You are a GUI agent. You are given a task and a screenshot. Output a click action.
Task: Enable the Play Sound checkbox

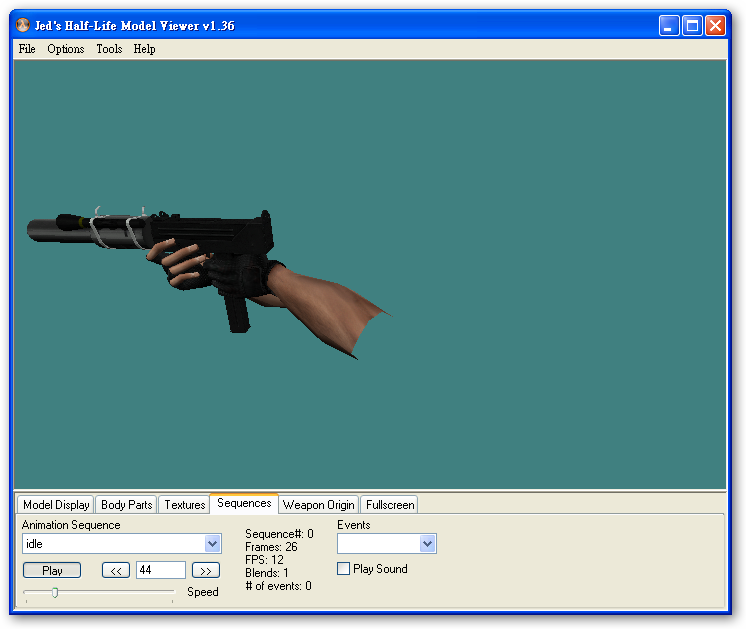tap(343, 569)
